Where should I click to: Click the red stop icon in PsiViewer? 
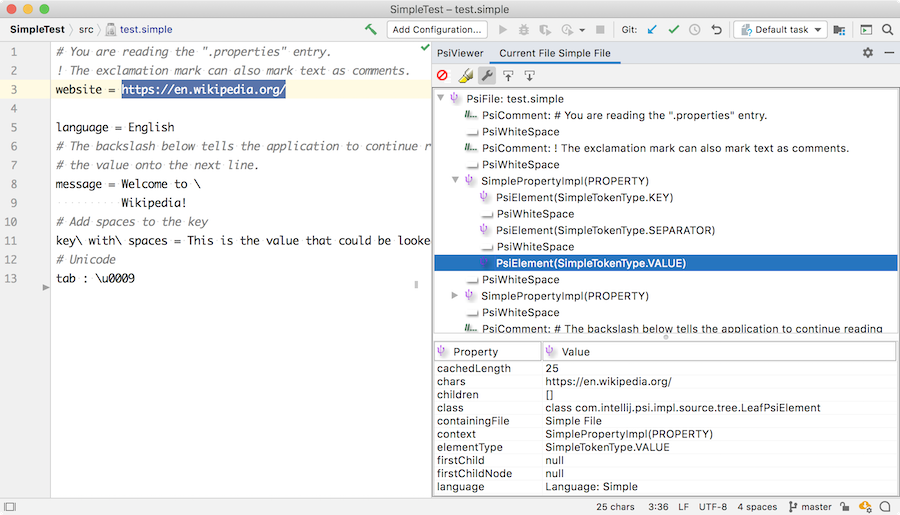pyautogui.click(x=443, y=75)
